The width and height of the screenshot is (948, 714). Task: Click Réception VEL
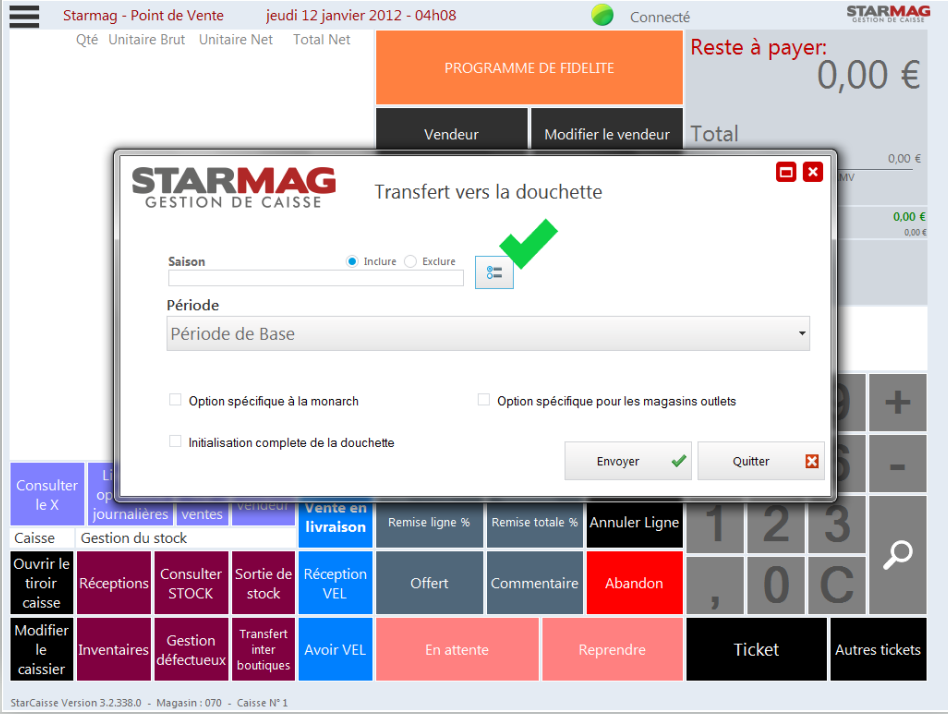pyautogui.click(x=336, y=583)
